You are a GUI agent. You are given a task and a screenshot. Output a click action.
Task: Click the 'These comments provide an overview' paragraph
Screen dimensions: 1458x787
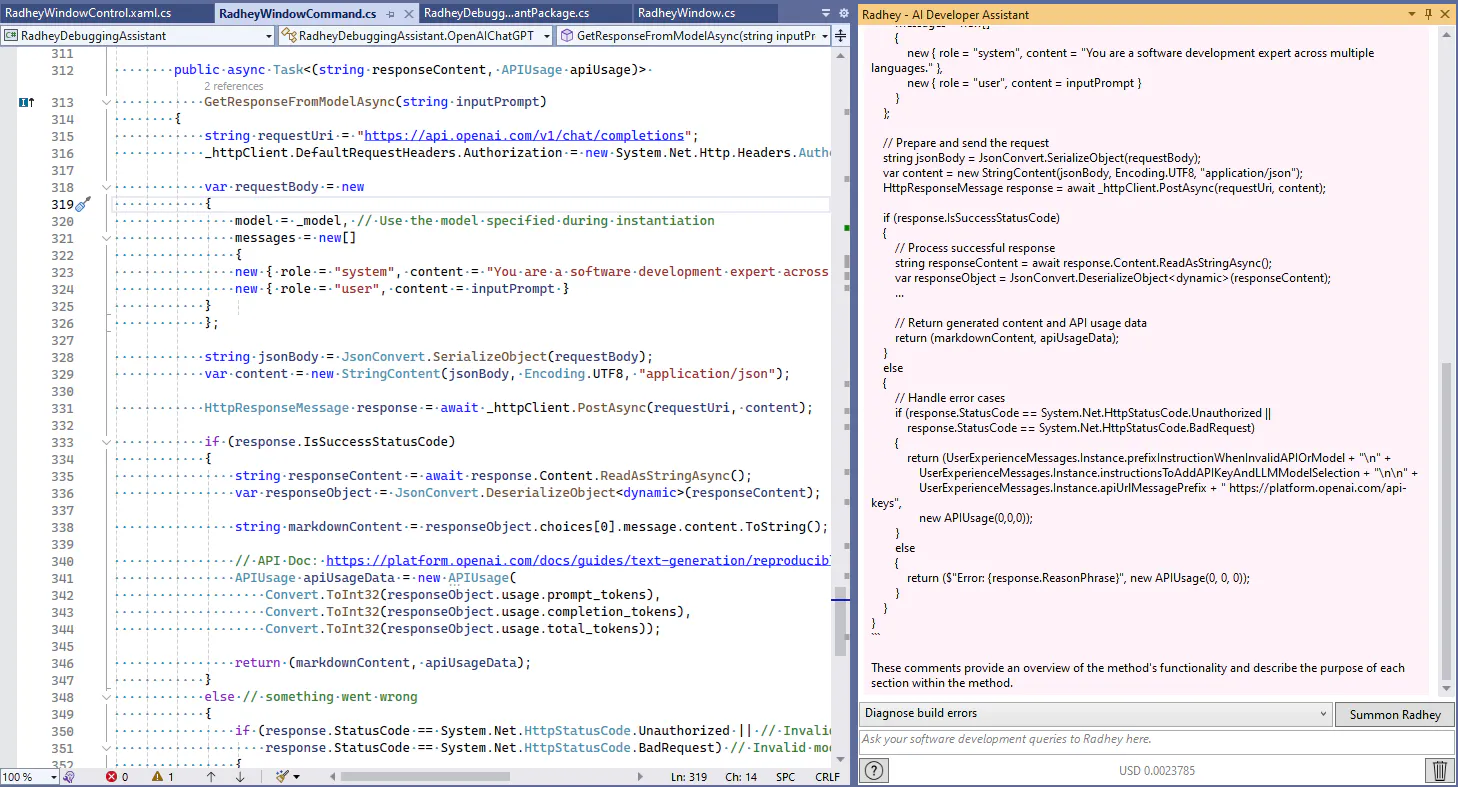[x=1138, y=675]
